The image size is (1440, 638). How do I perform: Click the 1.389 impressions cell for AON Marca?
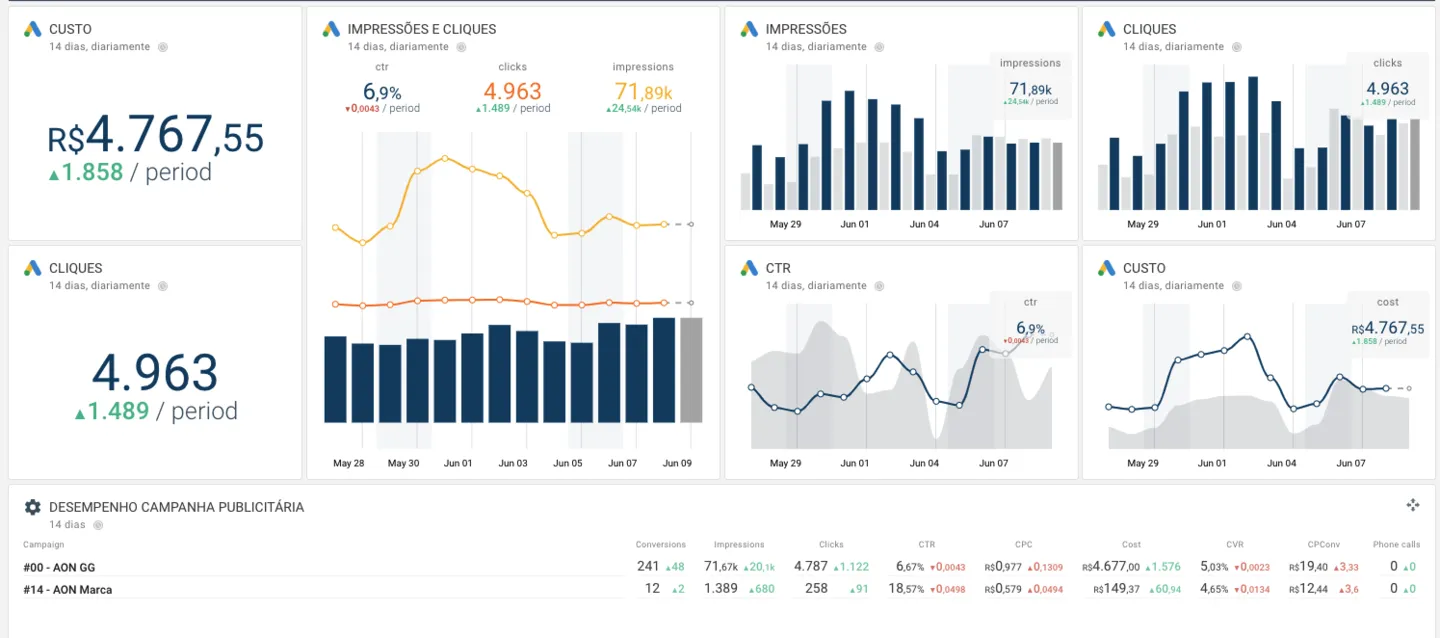720,589
